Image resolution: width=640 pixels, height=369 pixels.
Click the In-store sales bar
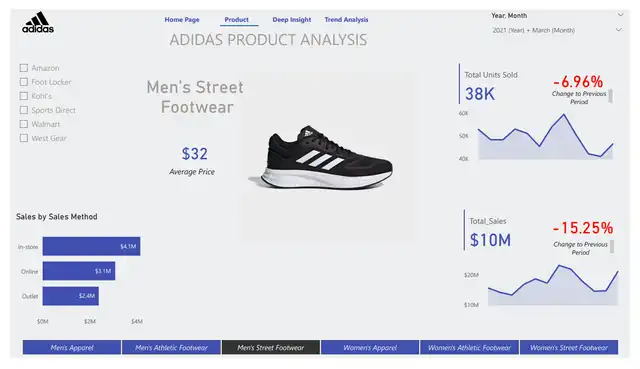tap(91, 246)
